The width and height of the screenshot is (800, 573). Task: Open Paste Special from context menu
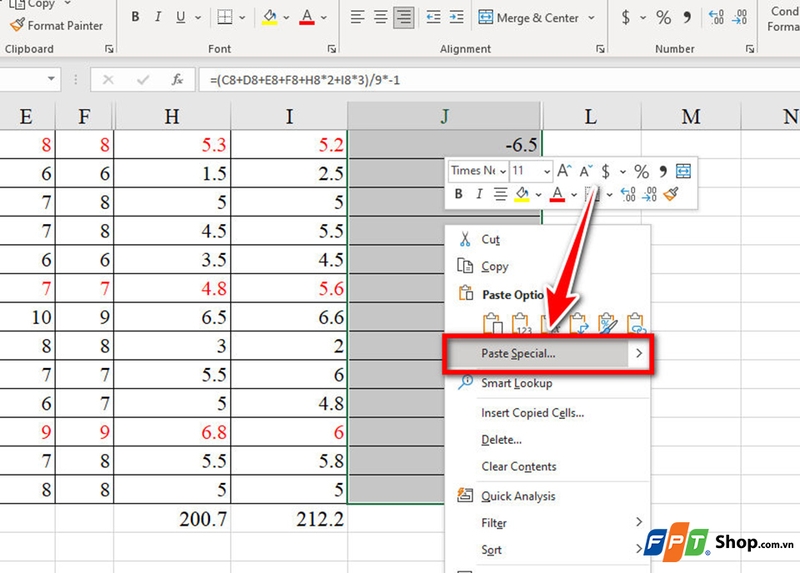547,354
